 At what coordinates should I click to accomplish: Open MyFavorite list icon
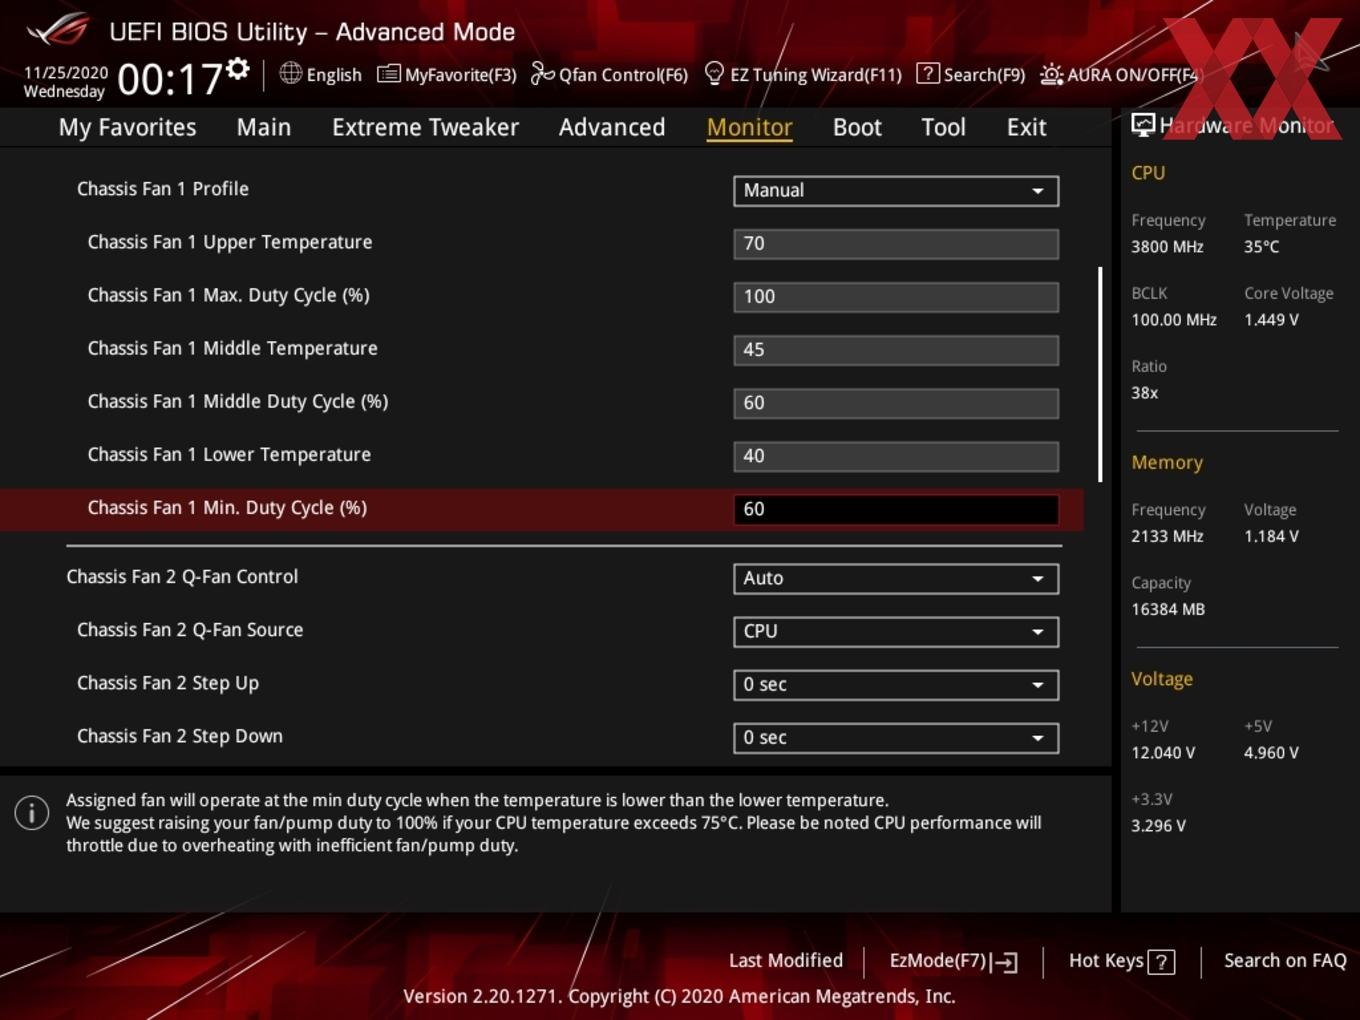(x=388, y=74)
